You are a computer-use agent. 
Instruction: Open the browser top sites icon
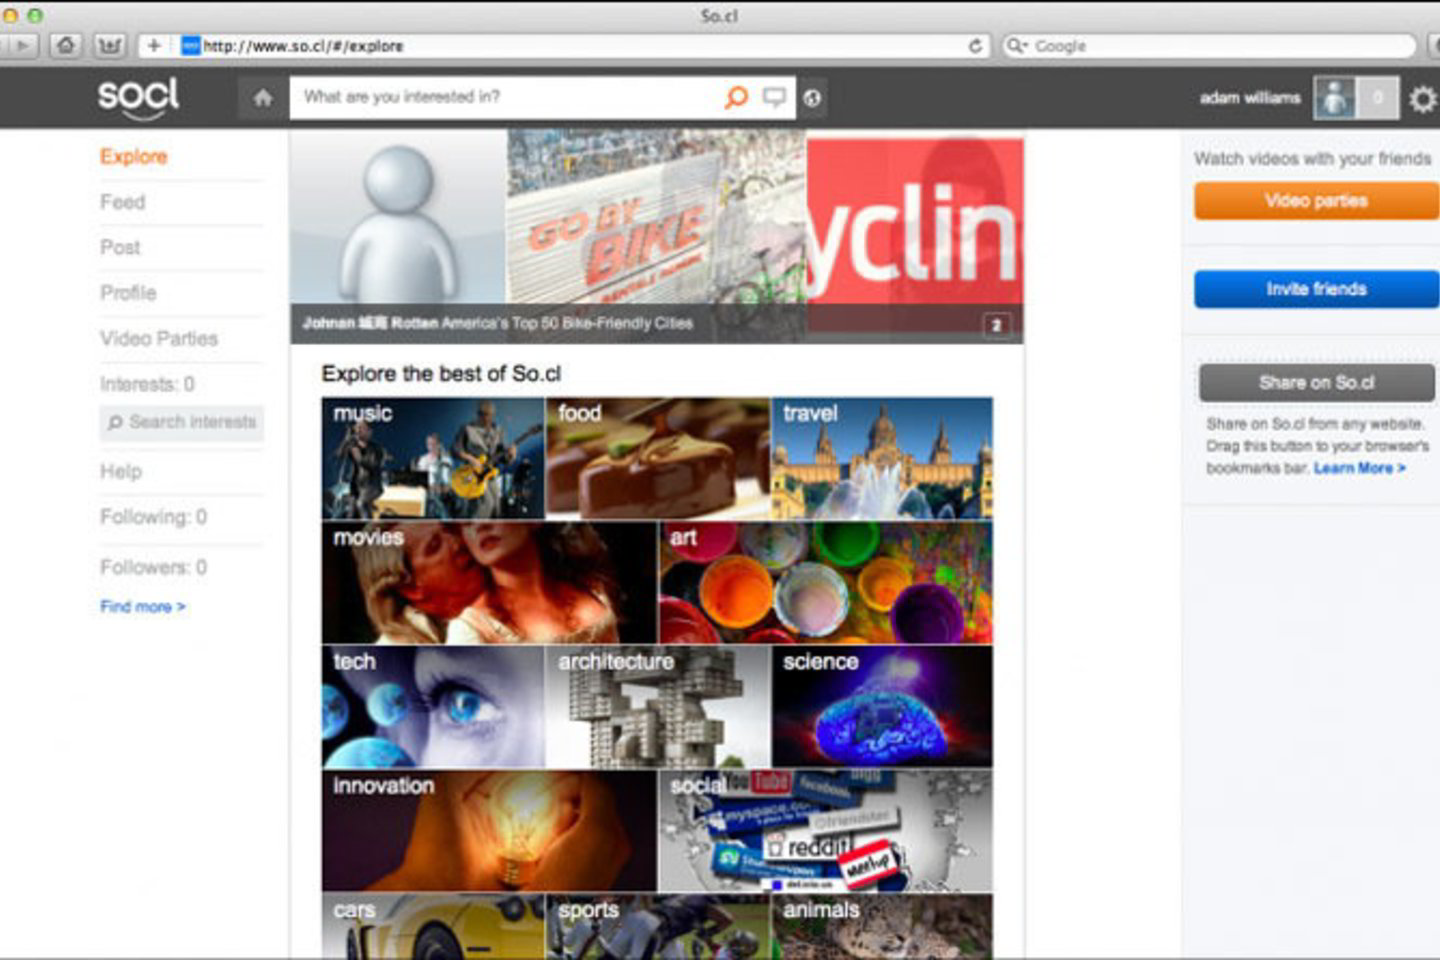tap(110, 45)
